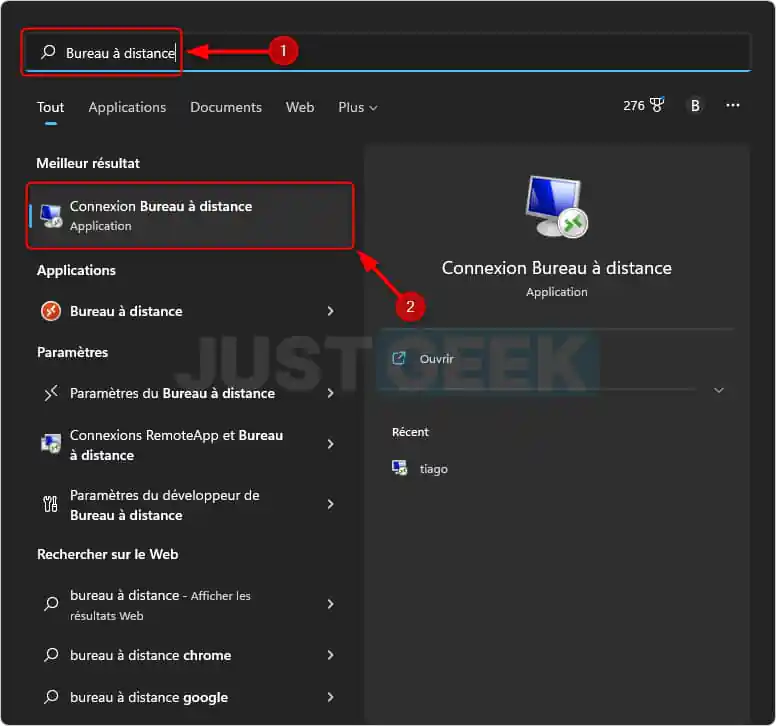The height and width of the screenshot is (726, 776).
Task: Expand more actions chevron in preview pane
Action: tap(719, 390)
